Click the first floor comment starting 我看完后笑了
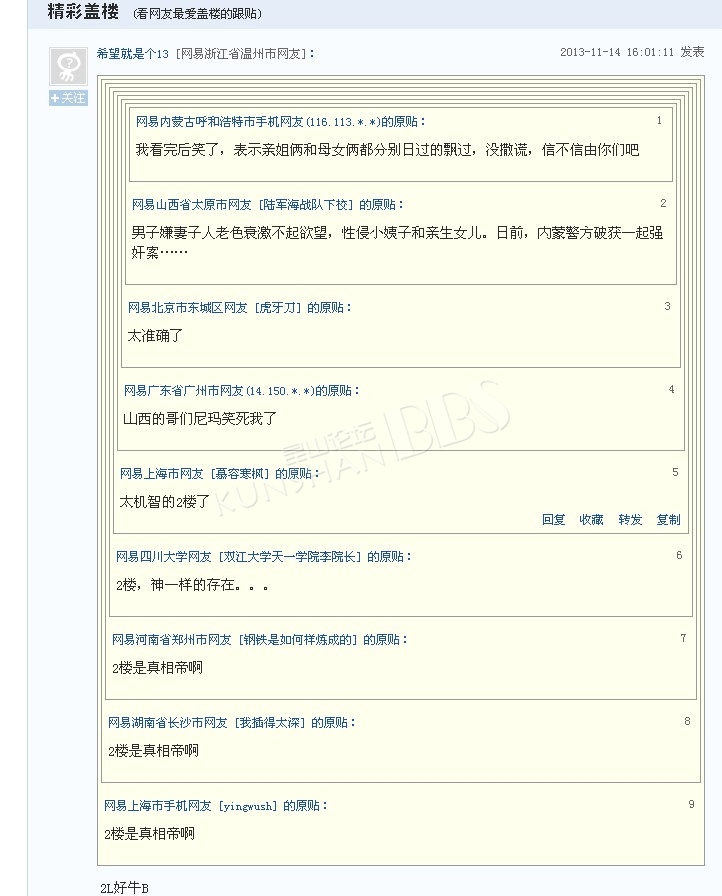This screenshot has height=896, width=722. (387, 150)
